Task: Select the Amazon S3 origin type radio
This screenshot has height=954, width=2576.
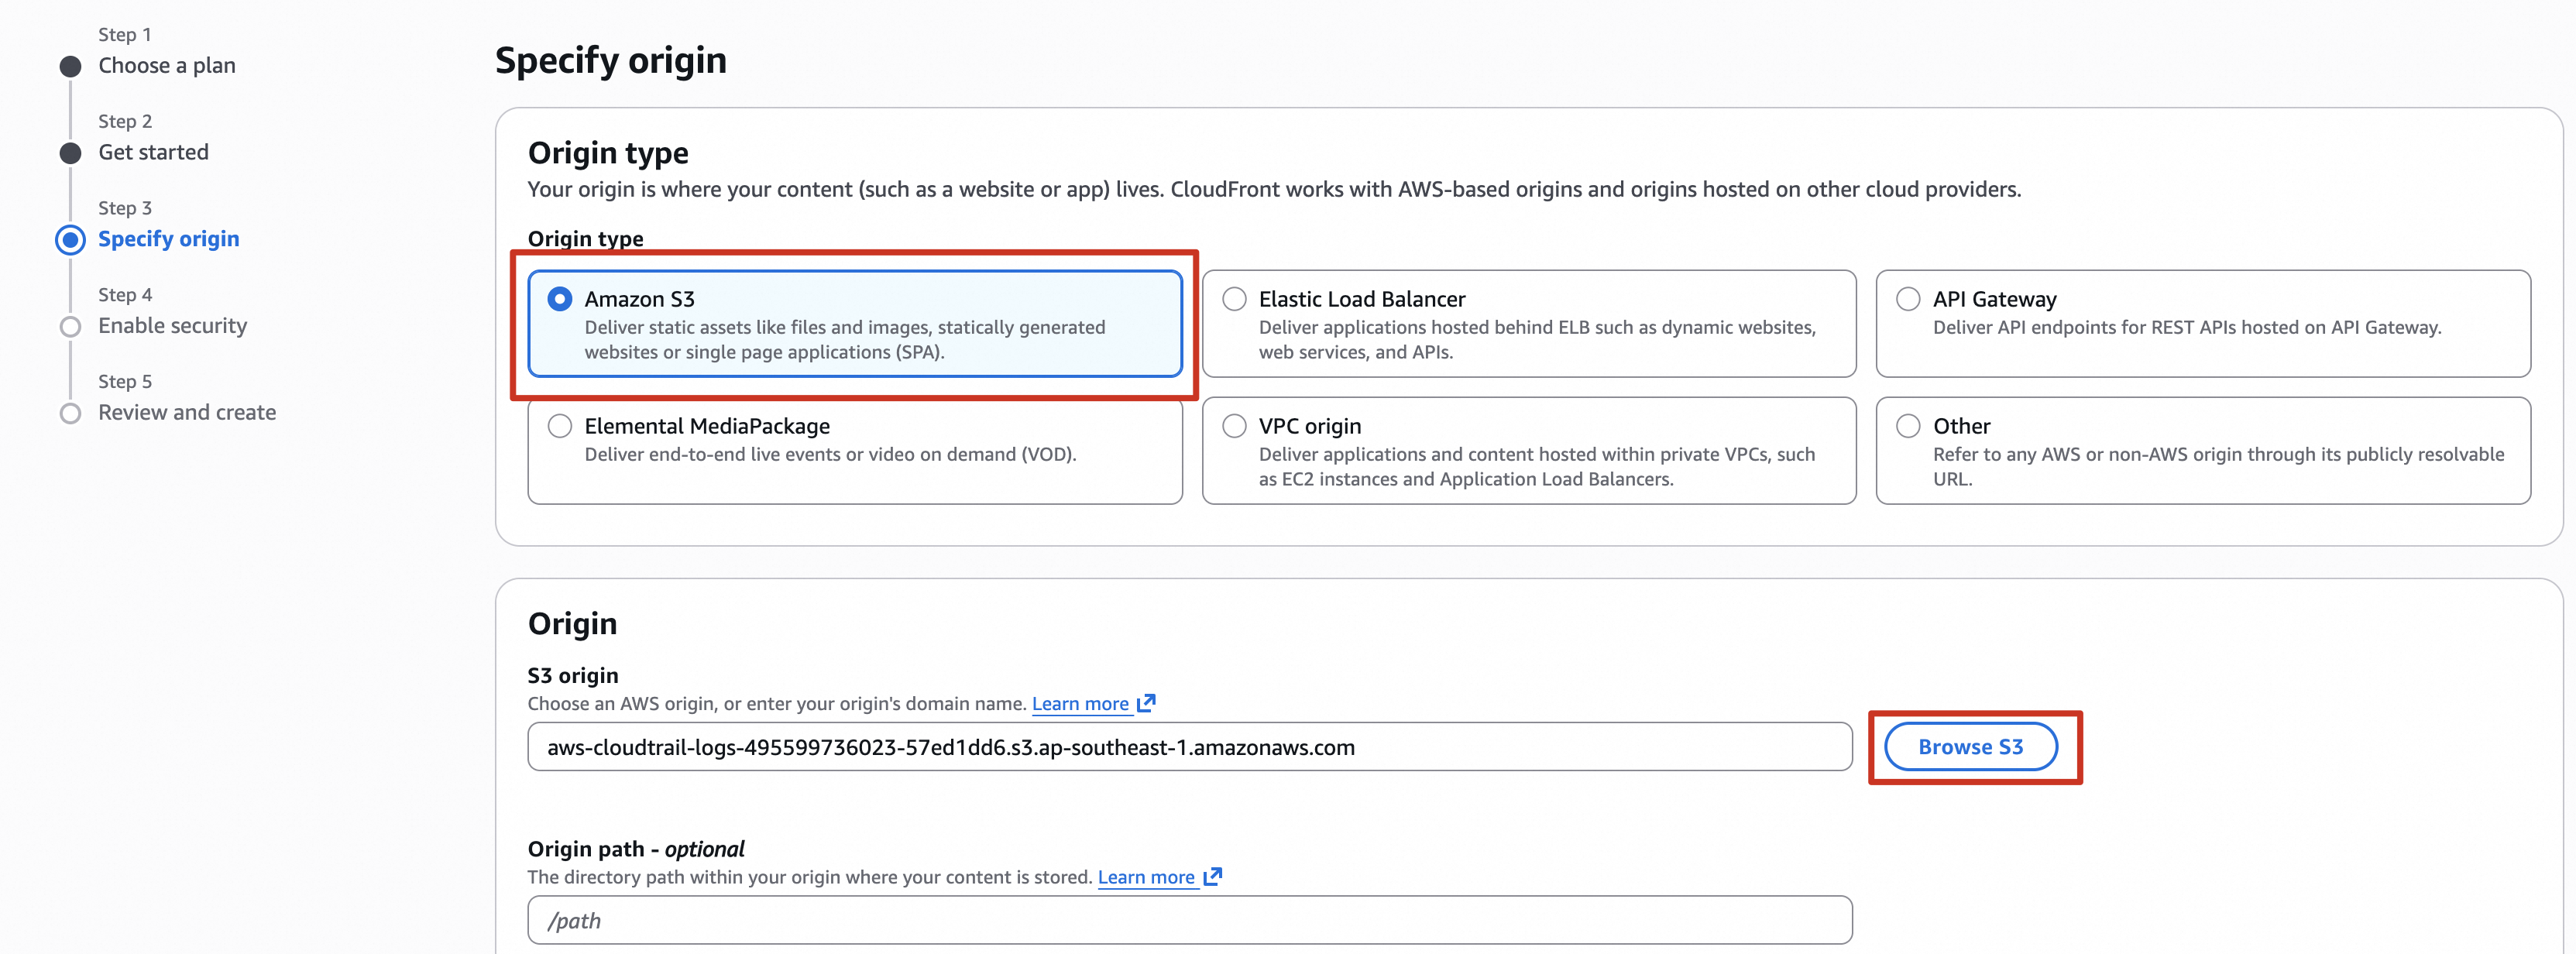Action: (560, 299)
